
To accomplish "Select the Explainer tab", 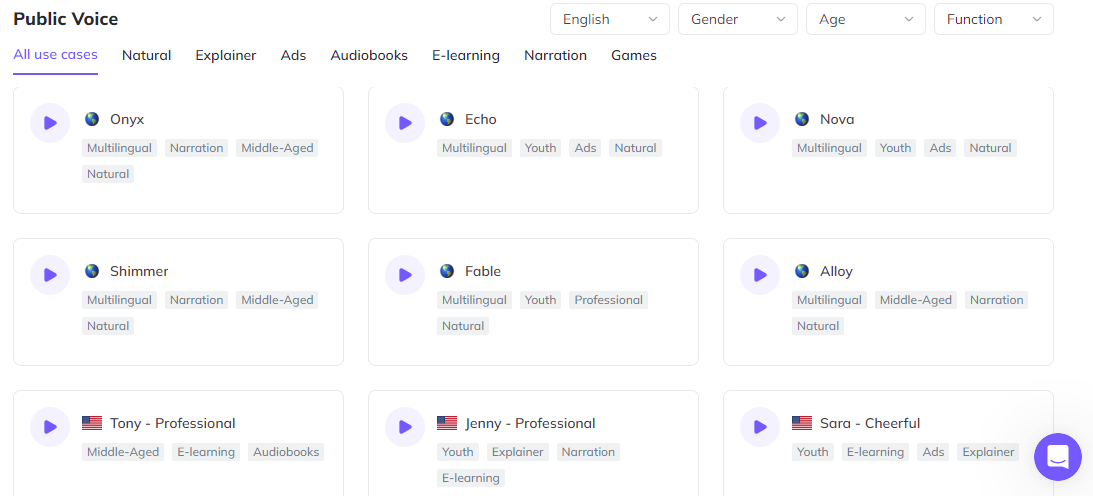I will point(226,56).
